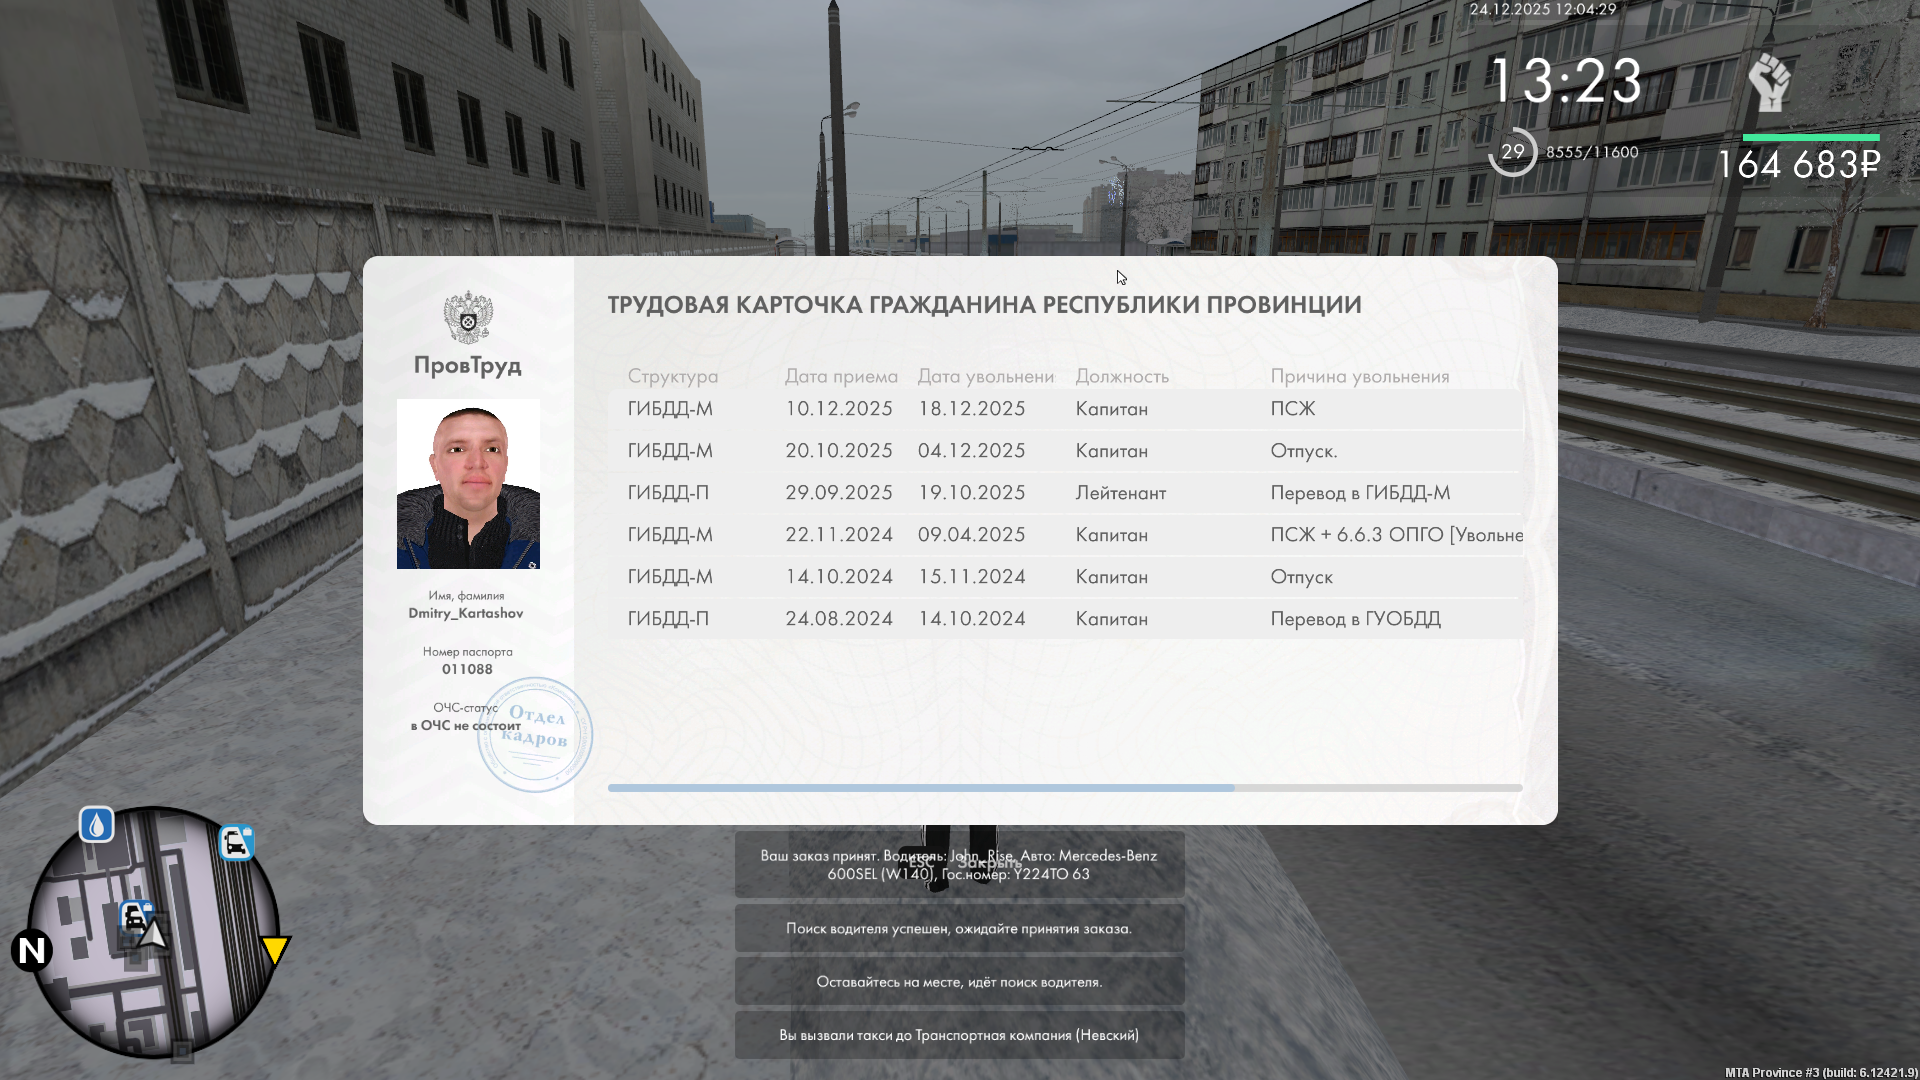The width and height of the screenshot is (1920, 1080).
Task: Click the Dmitry_Kartashov profile photo
Action: (x=468, y=484)
